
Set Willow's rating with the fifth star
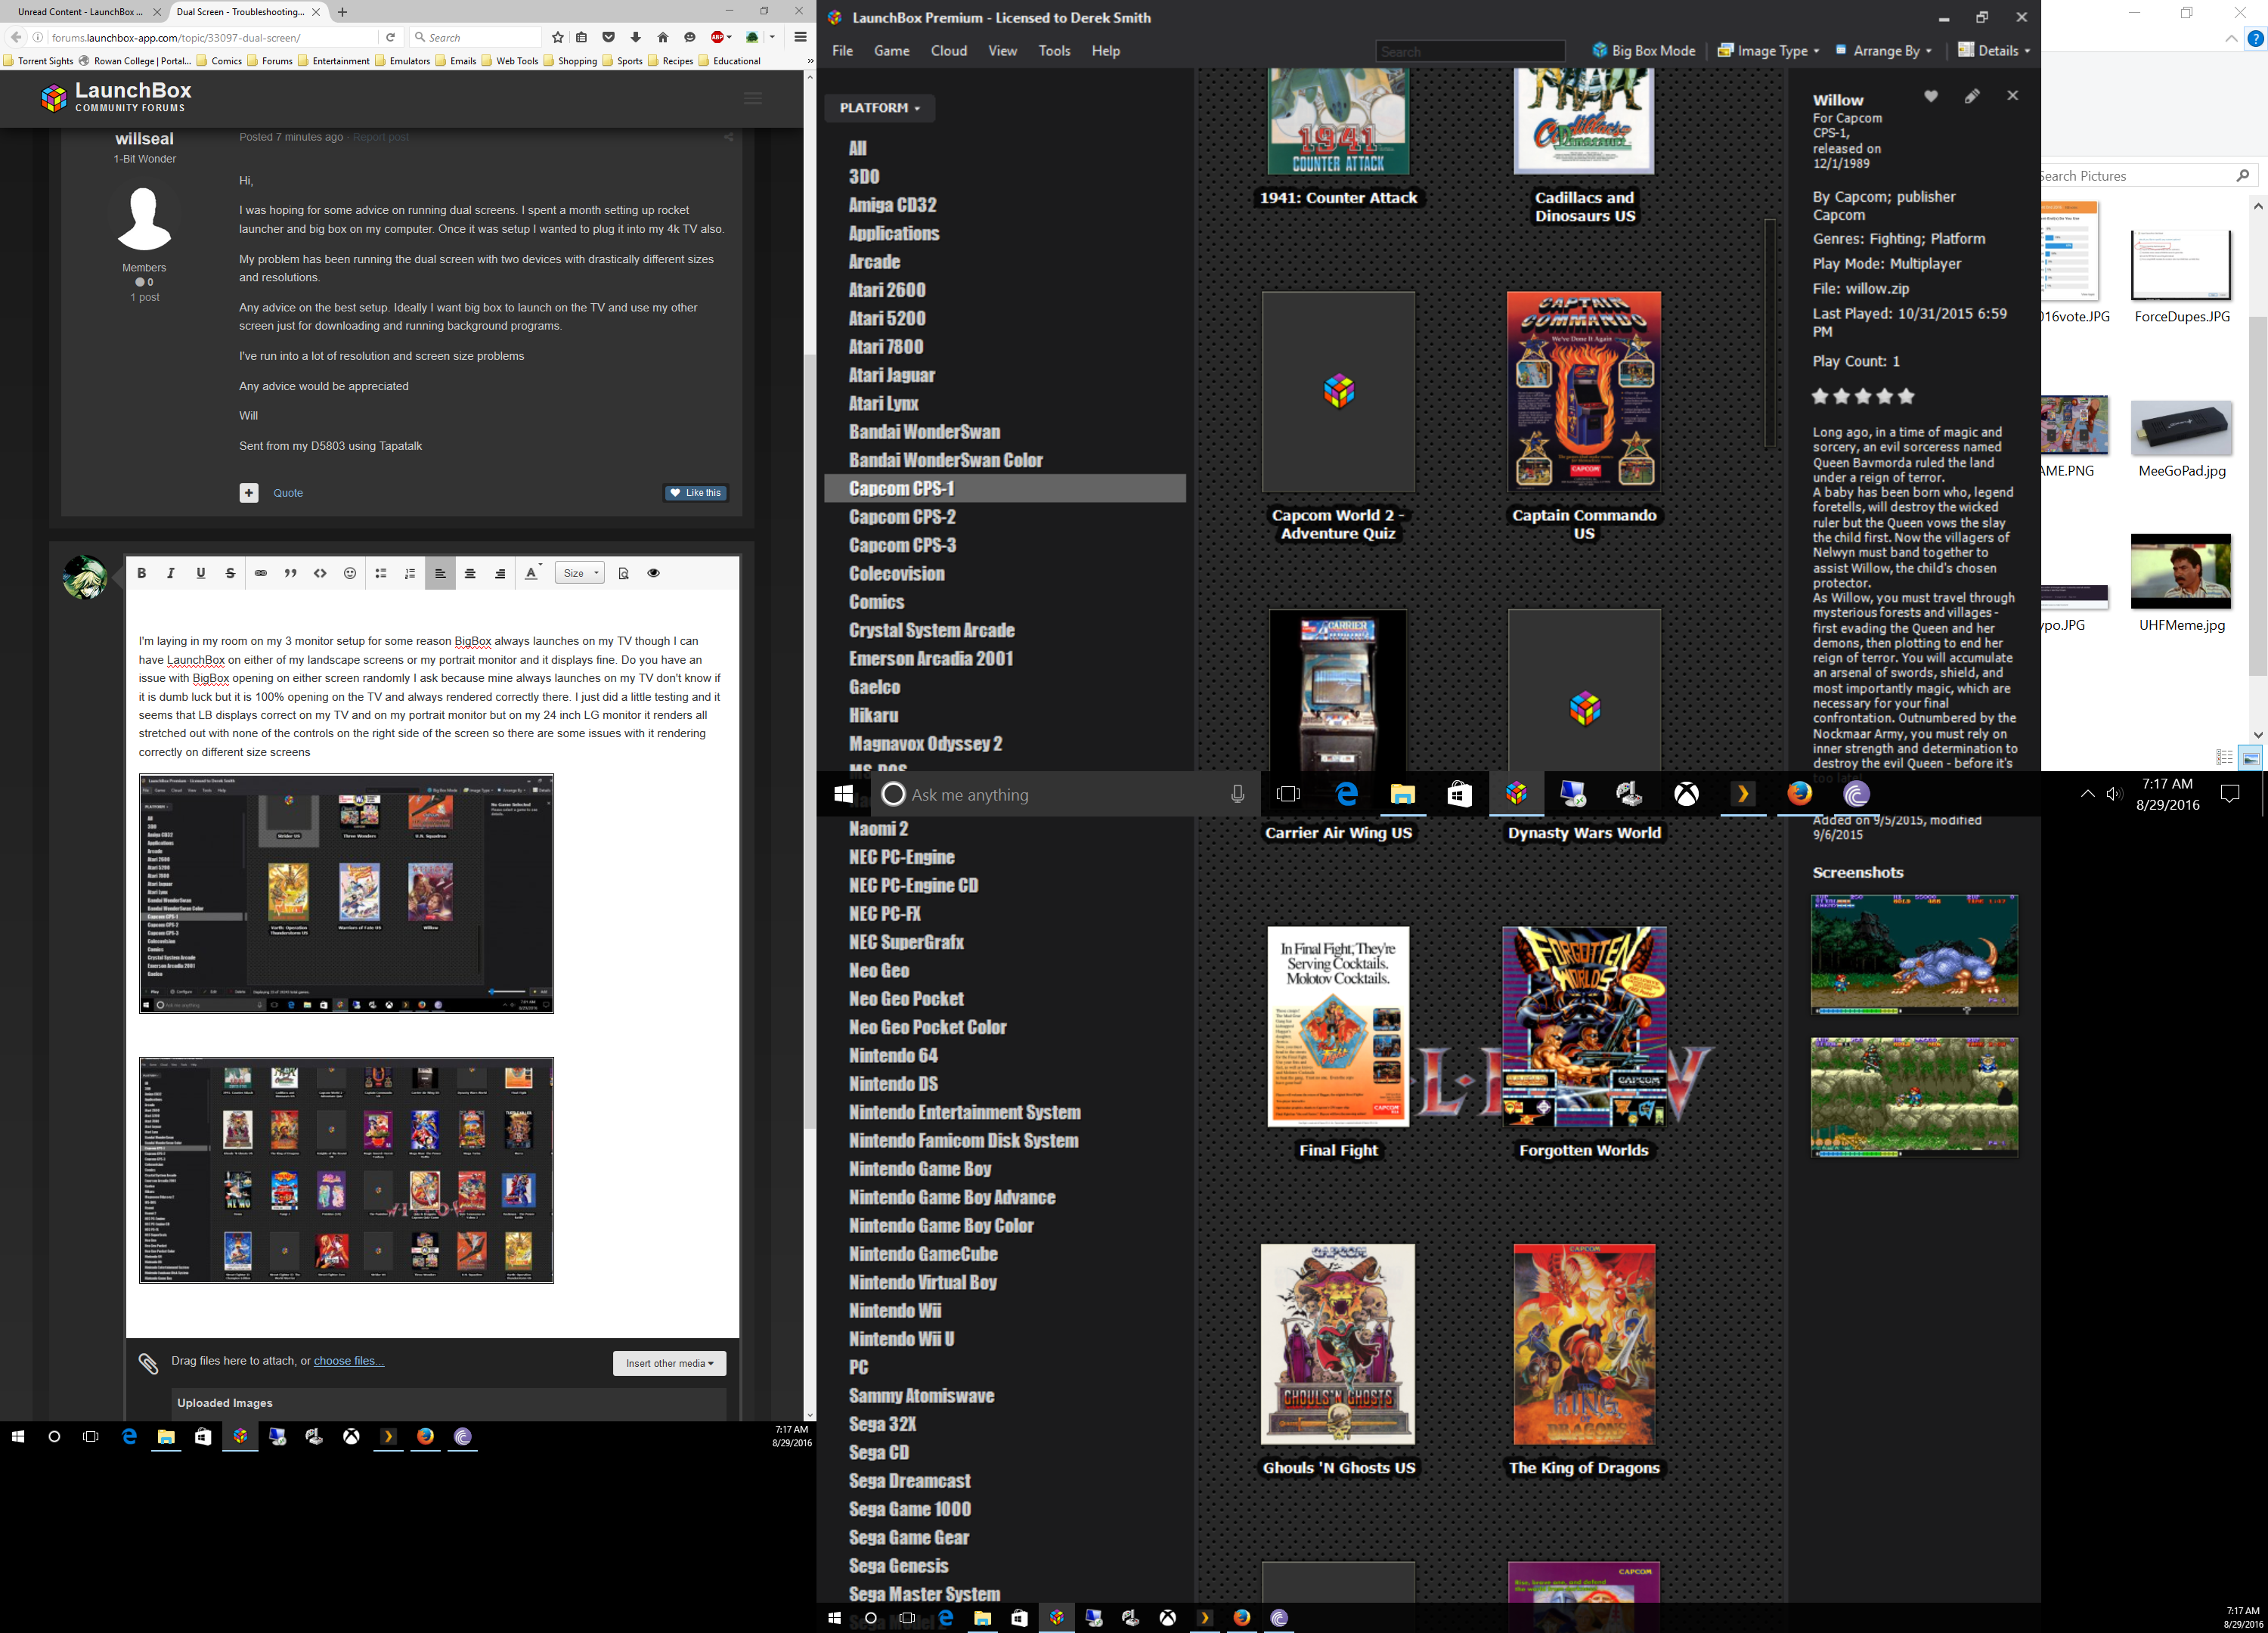tap(1906, 396)
